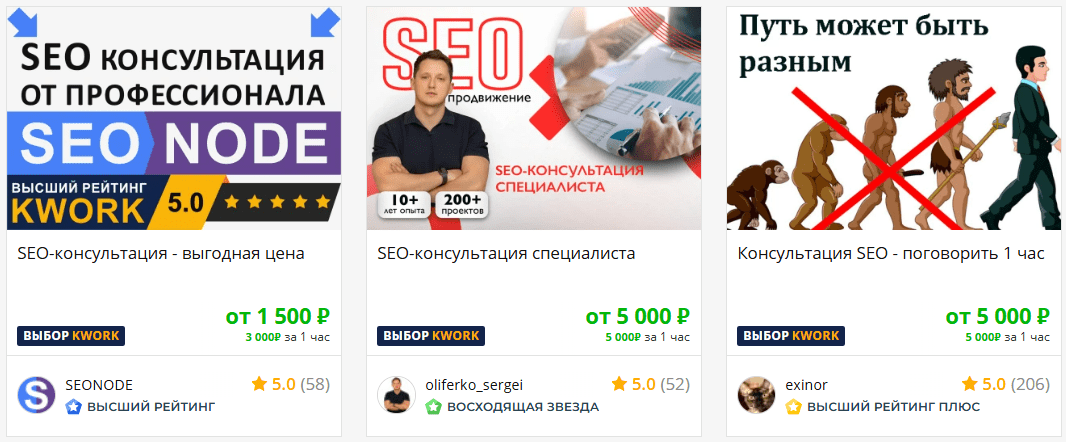Click the orange rating star for SEONODE

(x=259, y=384)
